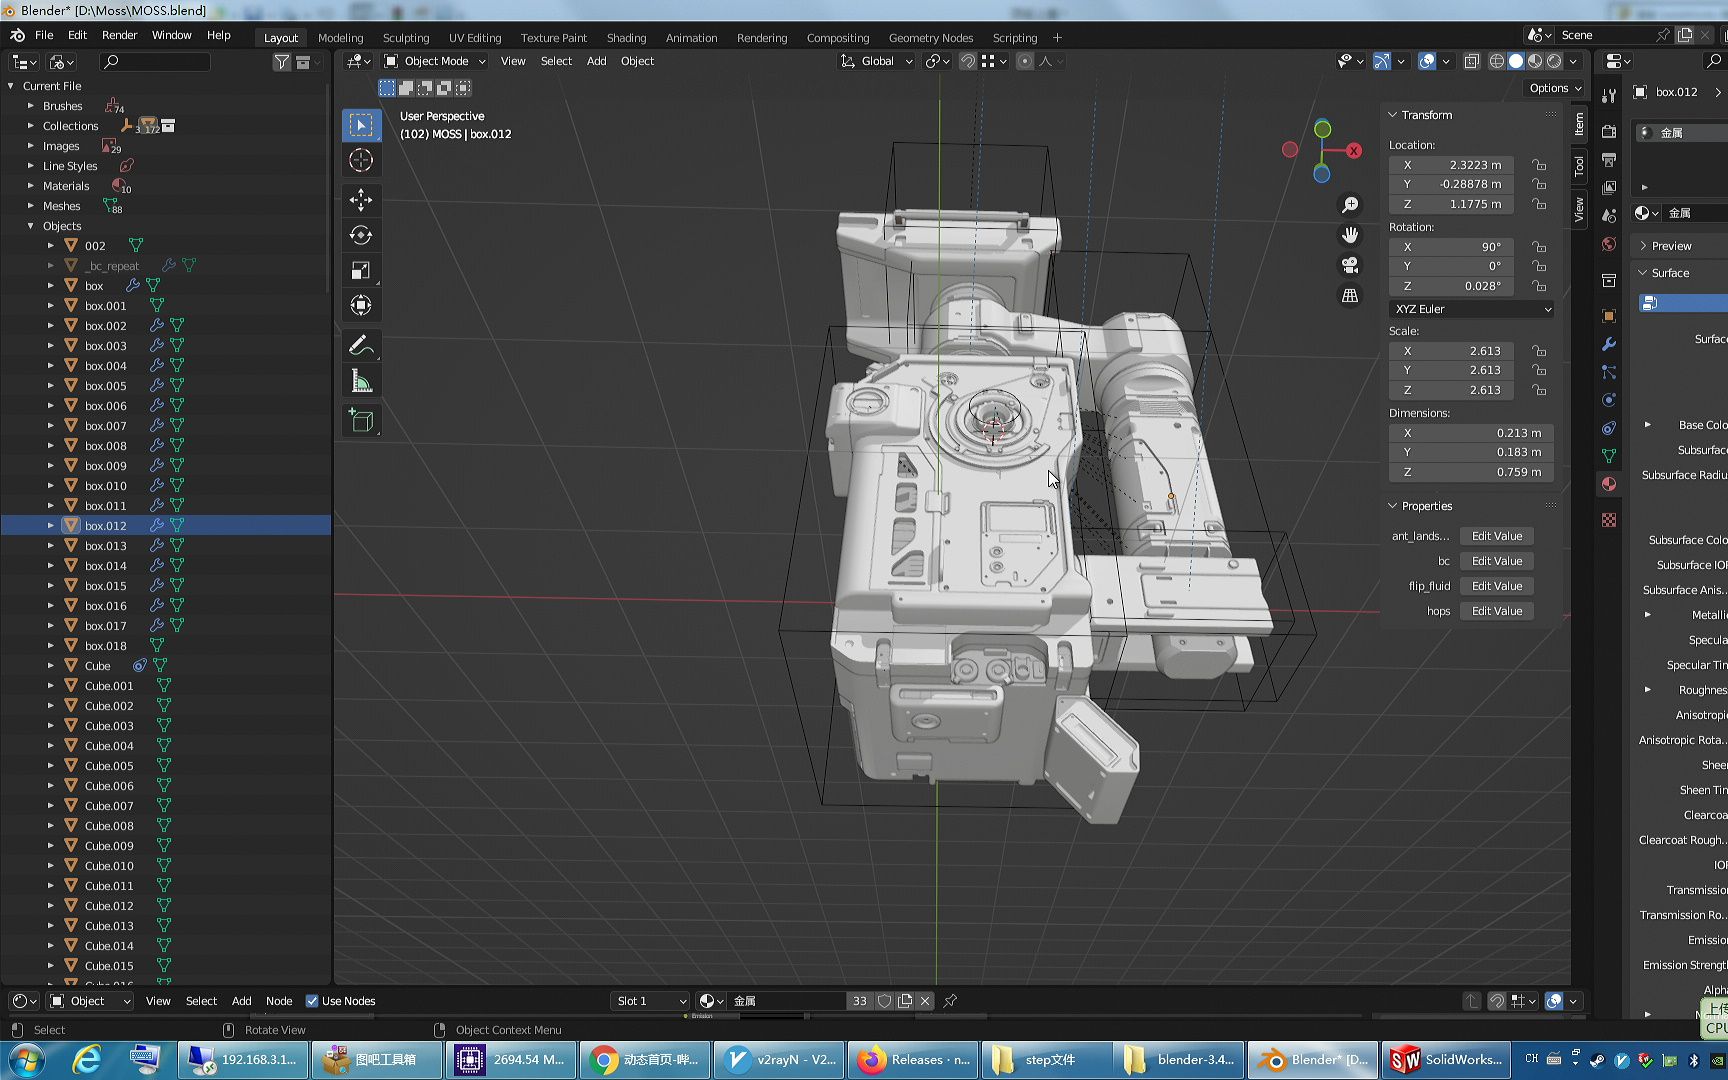Viewport: 1728px width, 1080px height.
Task: Click Edit Value for flip_fluid property
Action: point(1496,586)
